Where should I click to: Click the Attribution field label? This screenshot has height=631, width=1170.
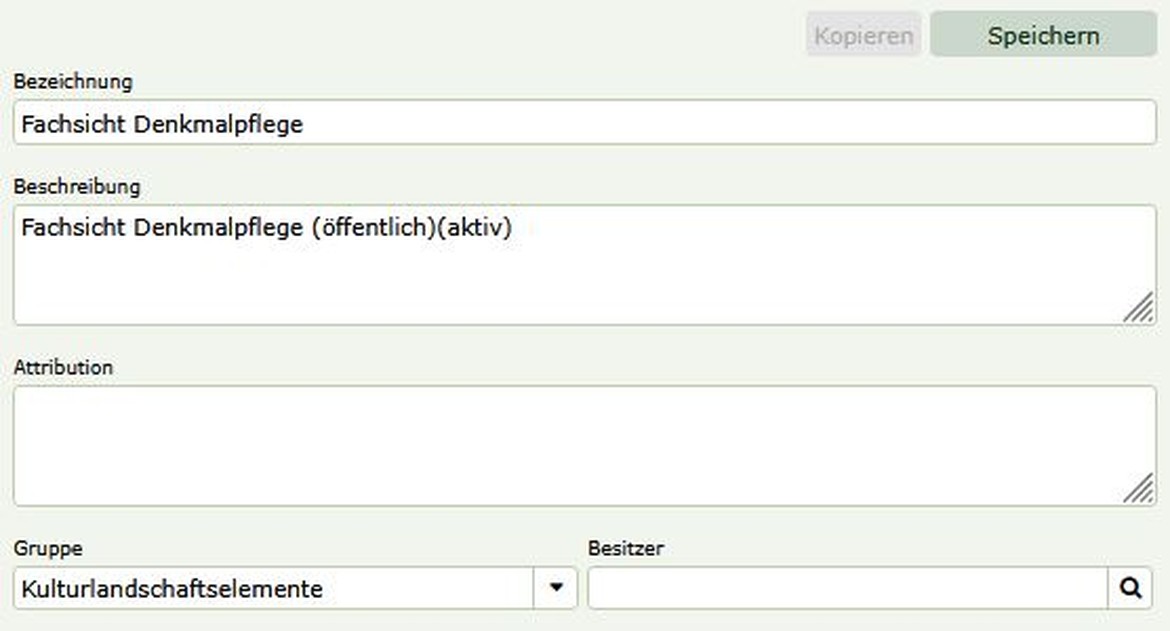[x=63, y=367]
